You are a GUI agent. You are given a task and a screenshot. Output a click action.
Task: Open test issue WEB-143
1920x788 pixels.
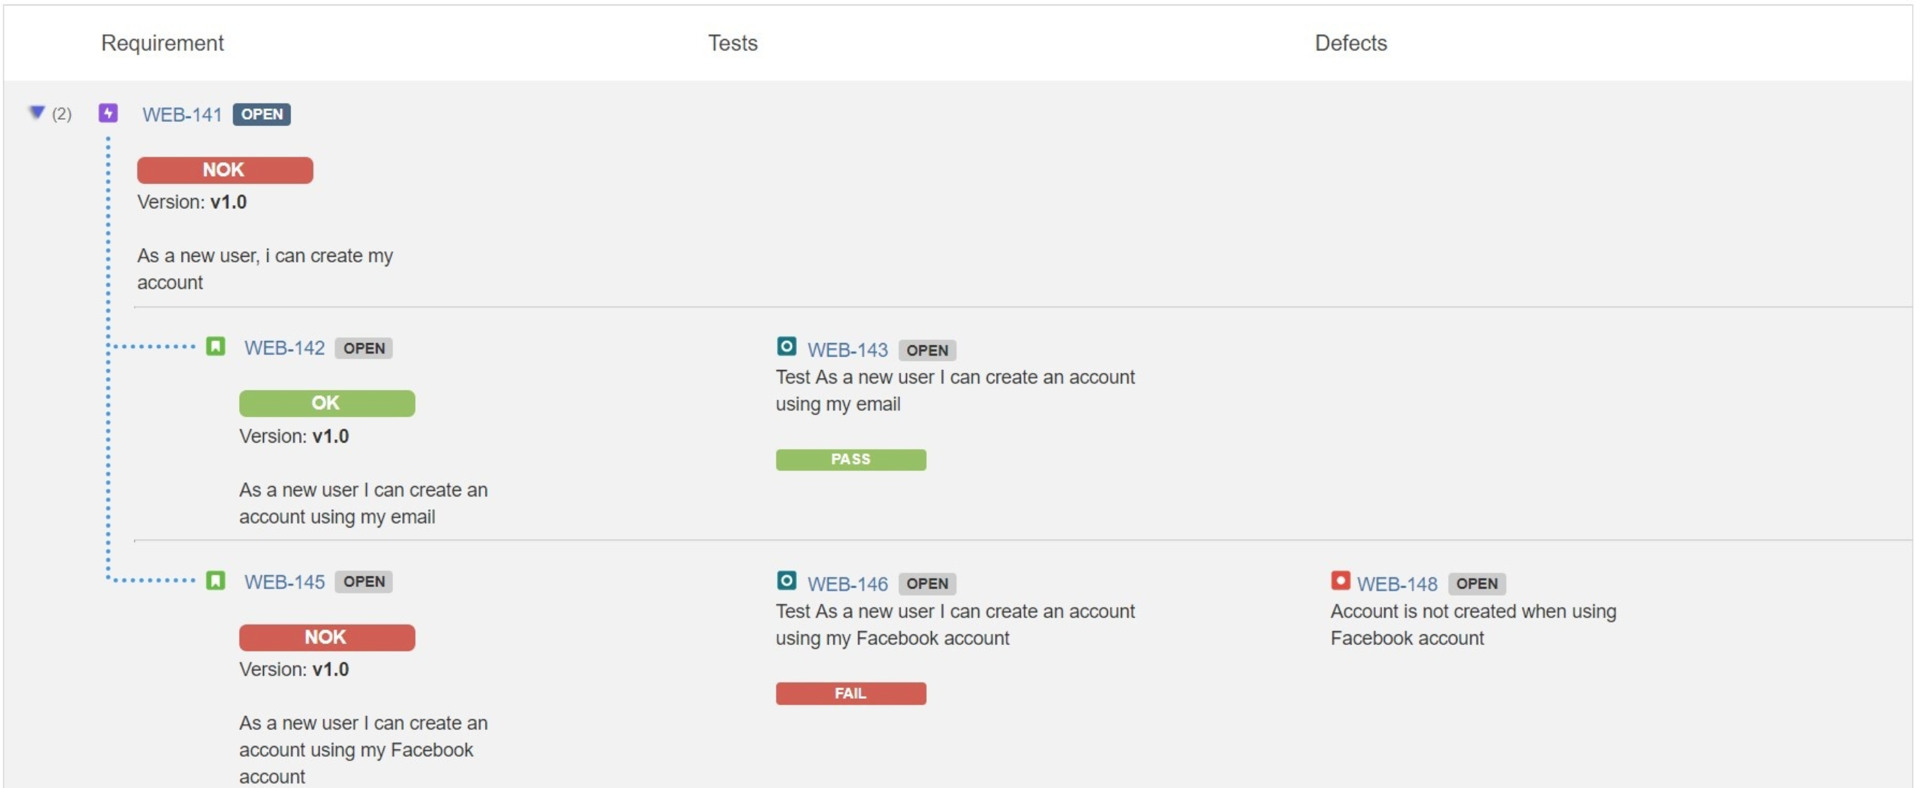pyautogui.click(x=848, y=350)
